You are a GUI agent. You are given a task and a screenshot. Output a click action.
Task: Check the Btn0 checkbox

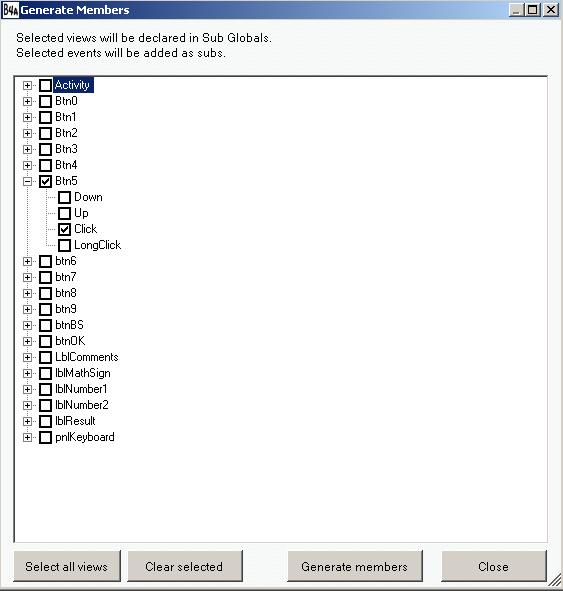tap(46, 101)
